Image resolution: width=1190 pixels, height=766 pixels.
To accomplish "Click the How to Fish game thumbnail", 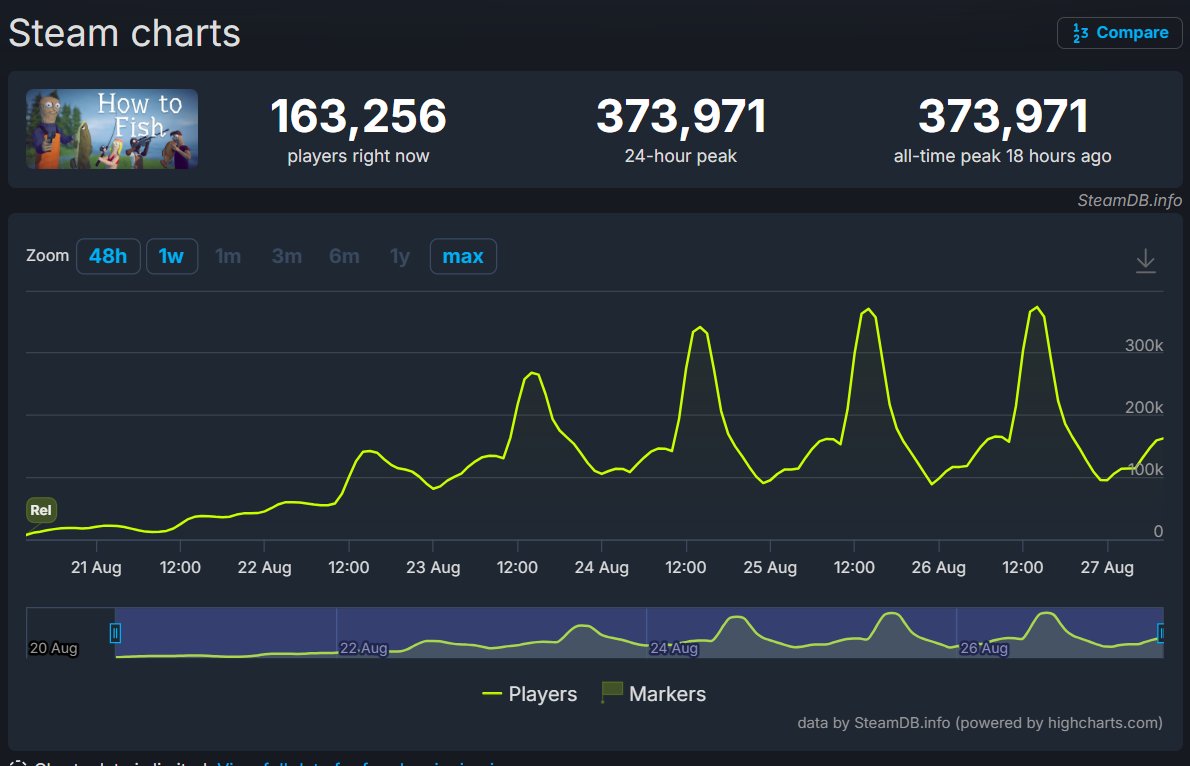I will [112, 129].
